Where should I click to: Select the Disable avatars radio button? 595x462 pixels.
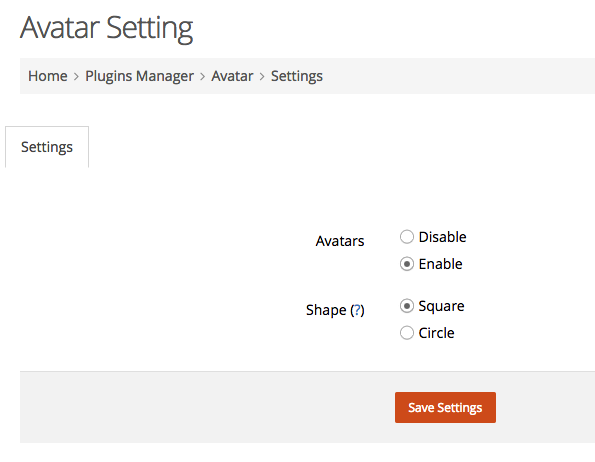tap(406, 237)
